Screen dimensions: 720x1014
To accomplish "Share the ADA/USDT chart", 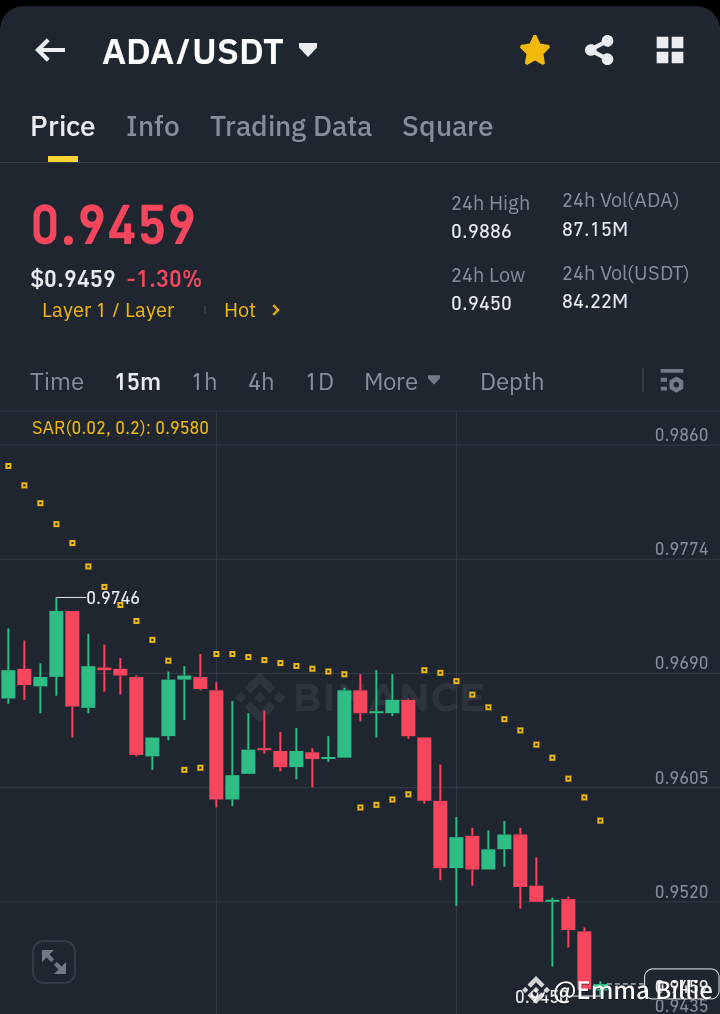I will point(599,50).
